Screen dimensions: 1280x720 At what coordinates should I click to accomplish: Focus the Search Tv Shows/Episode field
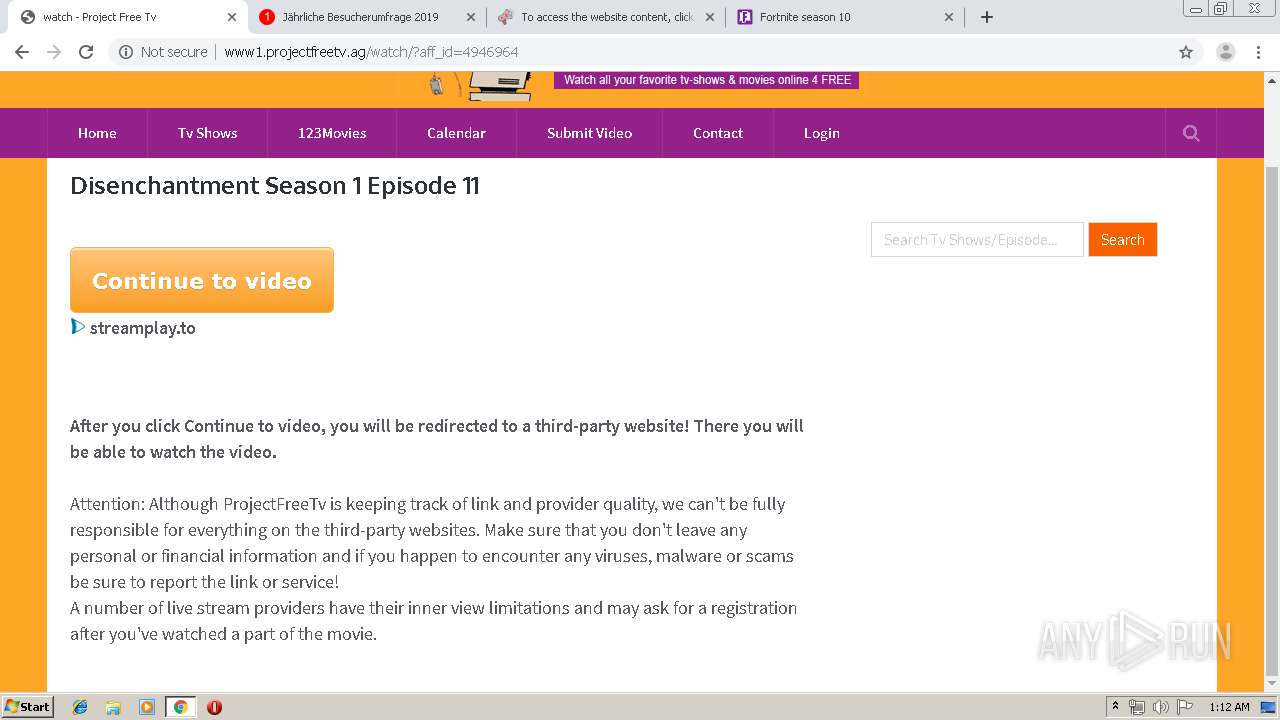[977, 239]
